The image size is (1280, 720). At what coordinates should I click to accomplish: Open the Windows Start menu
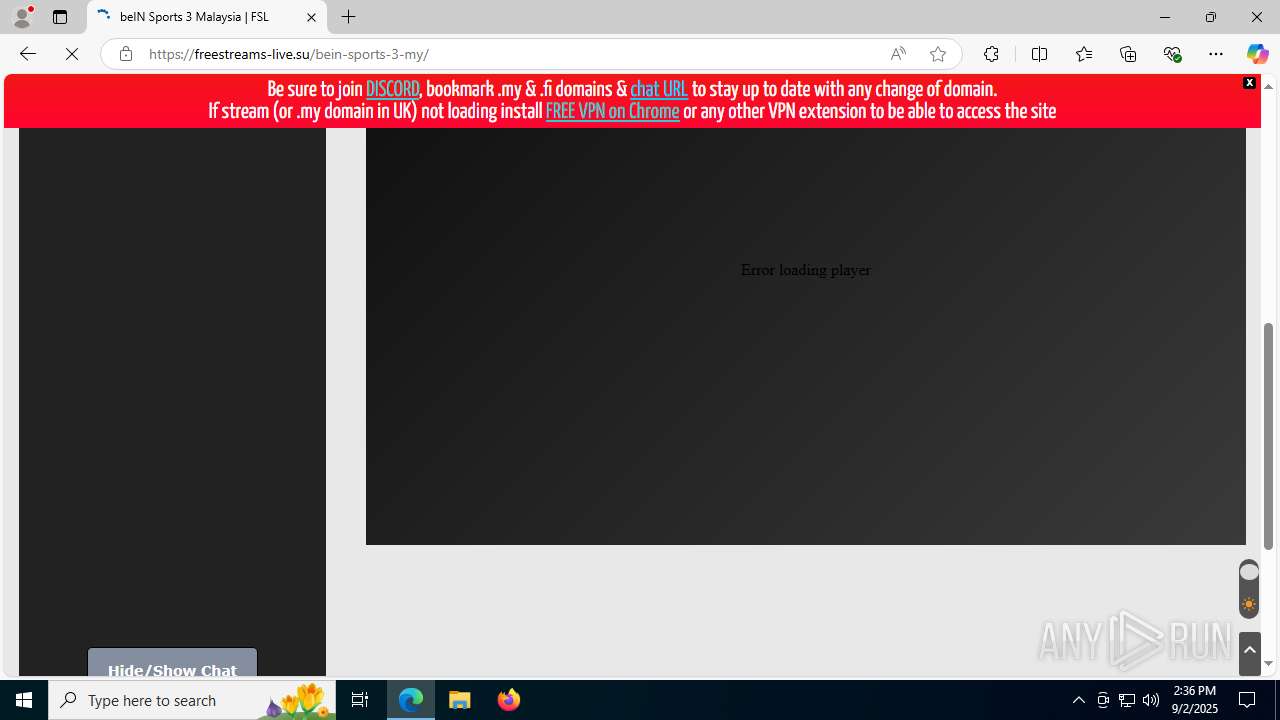pyautogui.click(x=24, y=700)
